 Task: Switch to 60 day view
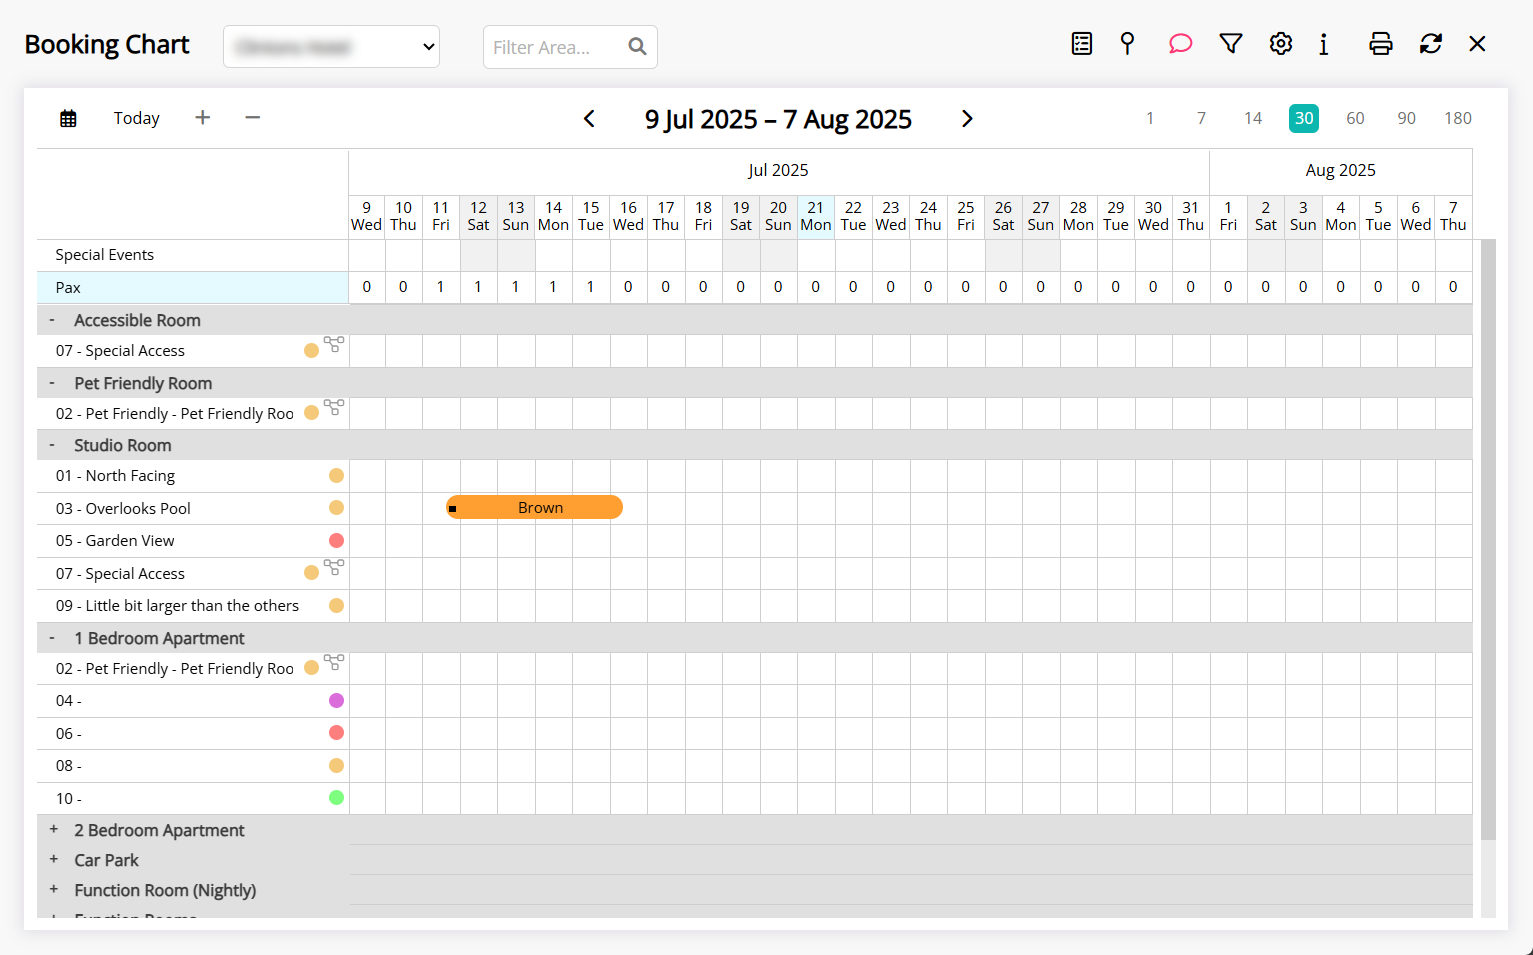pos(1355,118)
